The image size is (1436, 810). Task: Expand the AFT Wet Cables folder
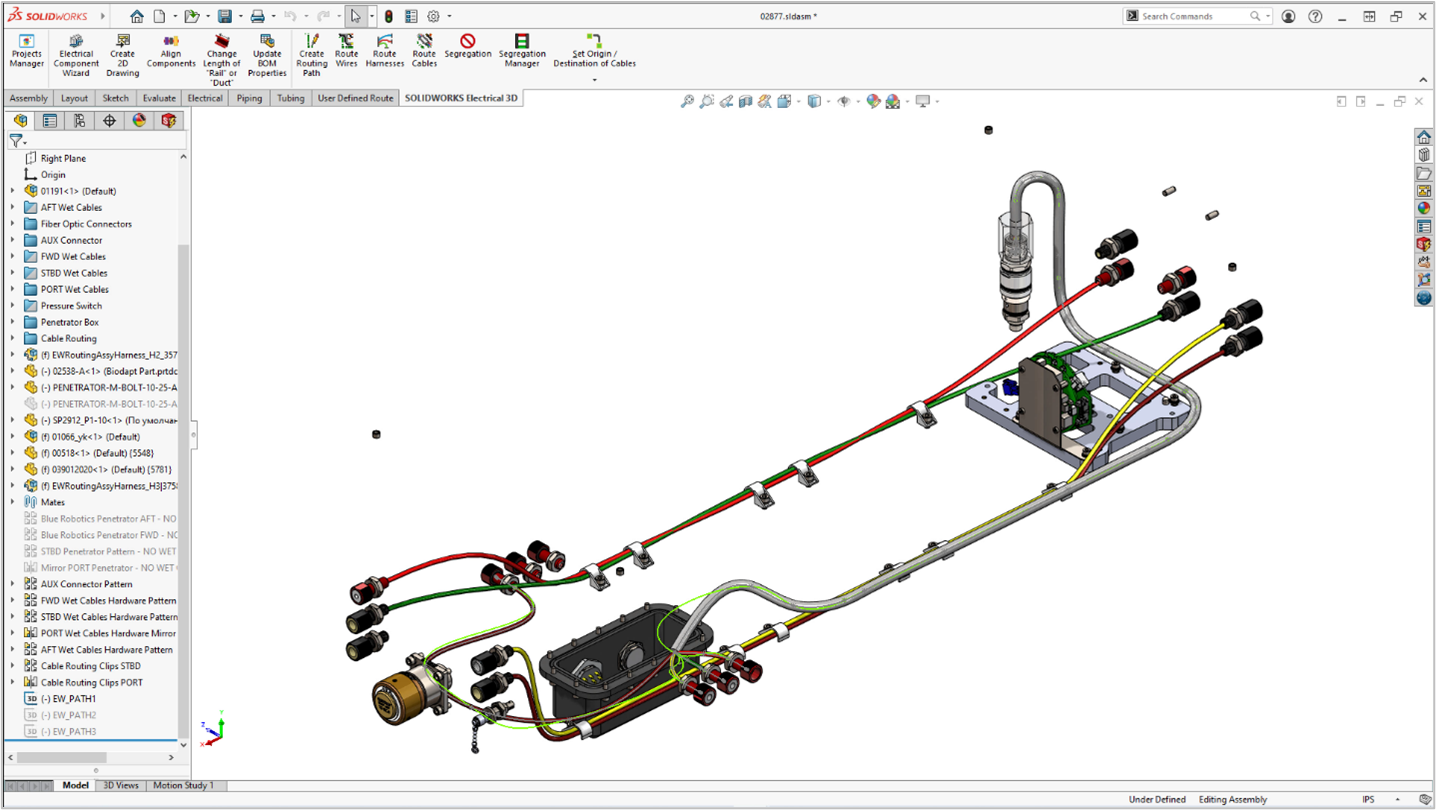[x=10, y=207]
